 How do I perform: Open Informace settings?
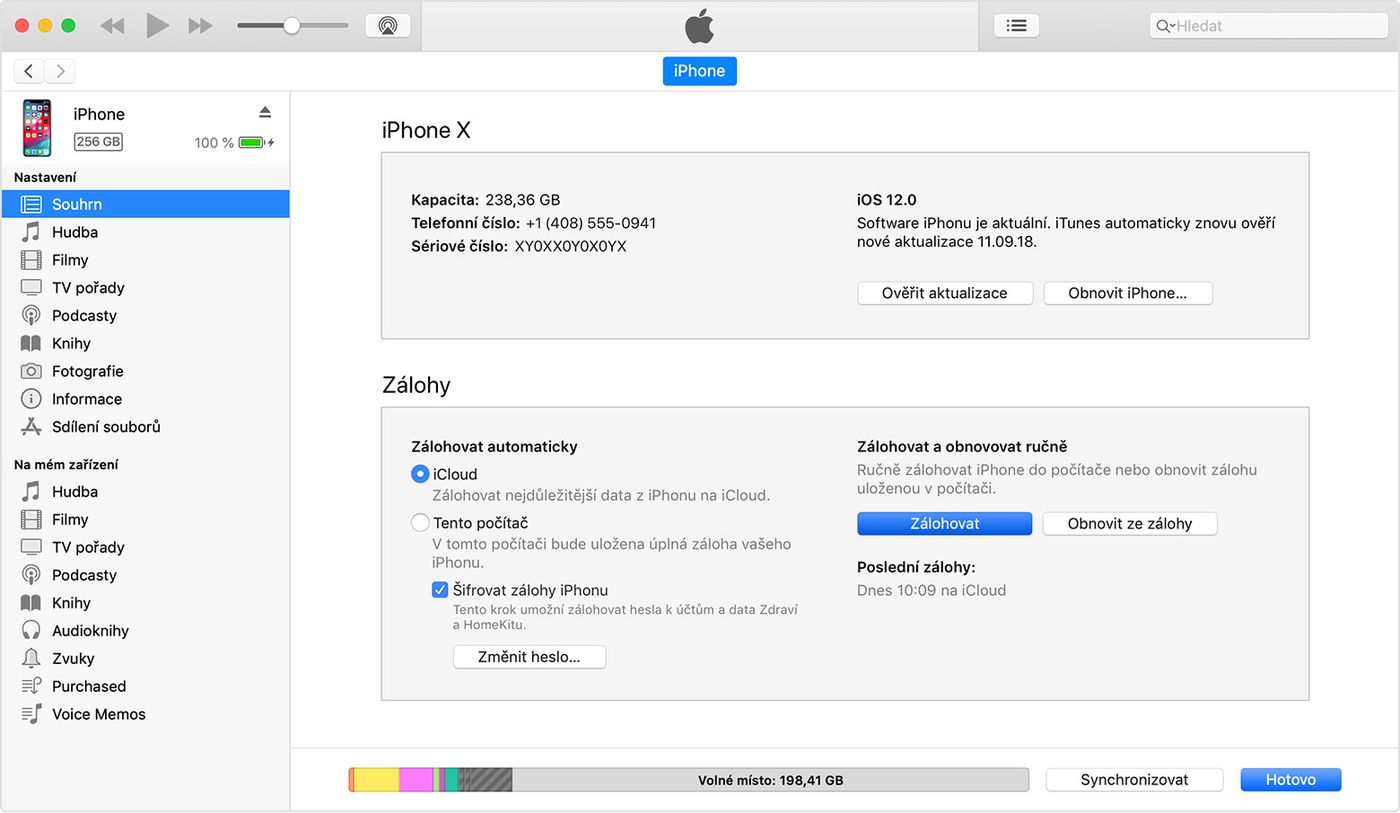145,399
